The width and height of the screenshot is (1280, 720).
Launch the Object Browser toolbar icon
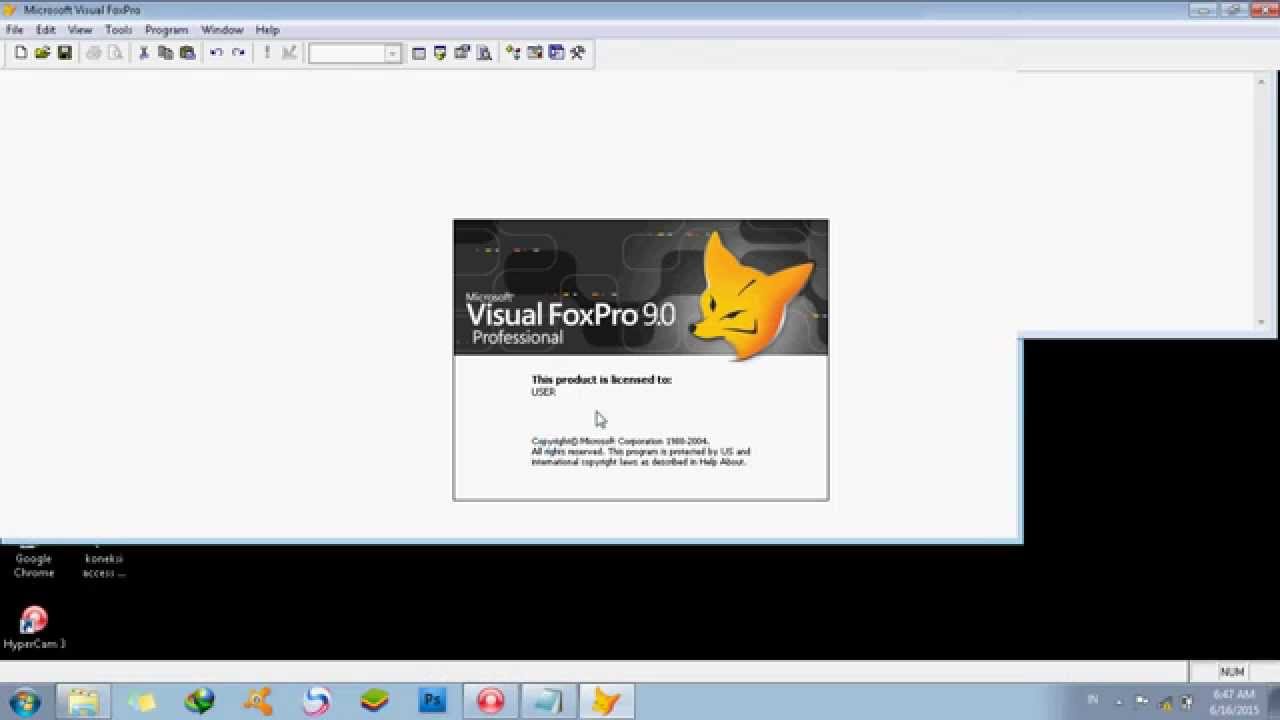coord(535,53)
